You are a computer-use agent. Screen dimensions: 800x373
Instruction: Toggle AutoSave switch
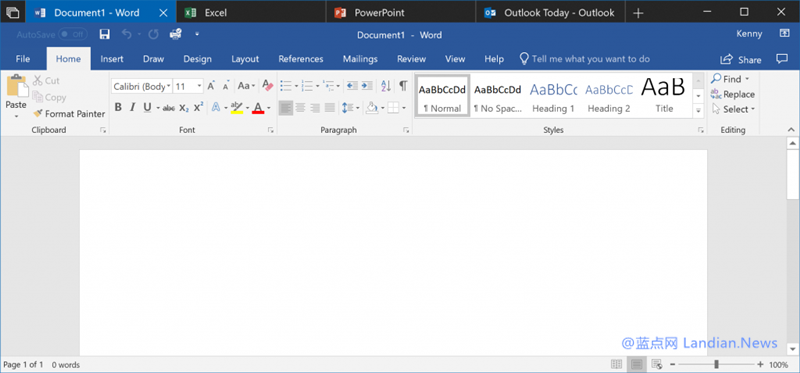72,35
